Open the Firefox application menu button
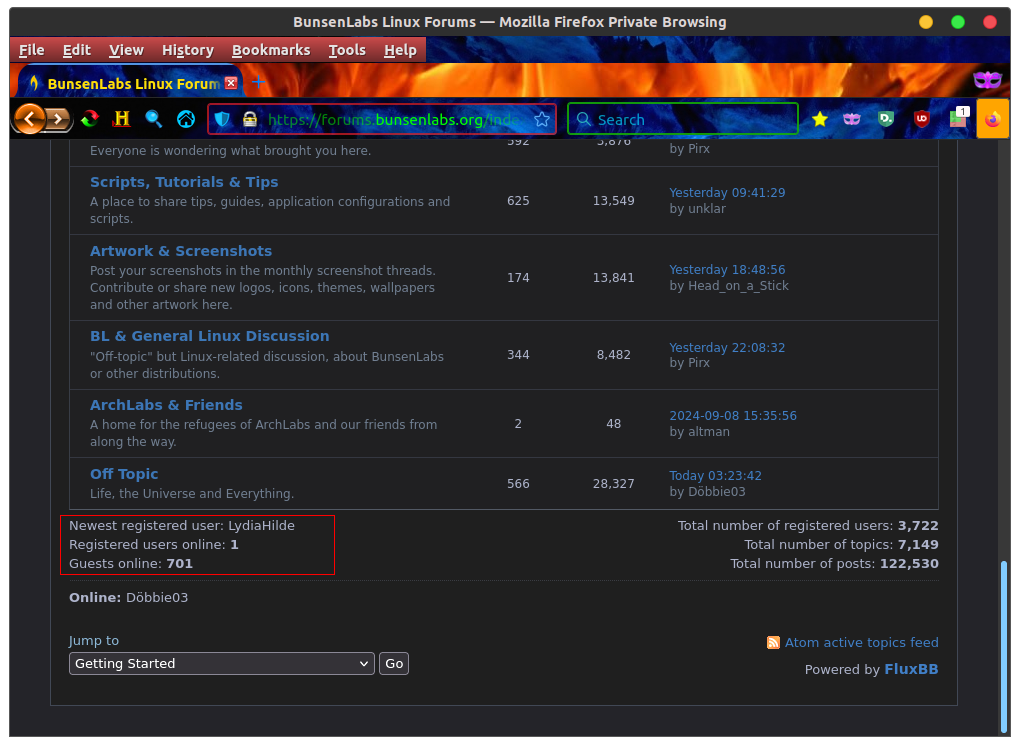1020x746 pixels. click(993, 119)
